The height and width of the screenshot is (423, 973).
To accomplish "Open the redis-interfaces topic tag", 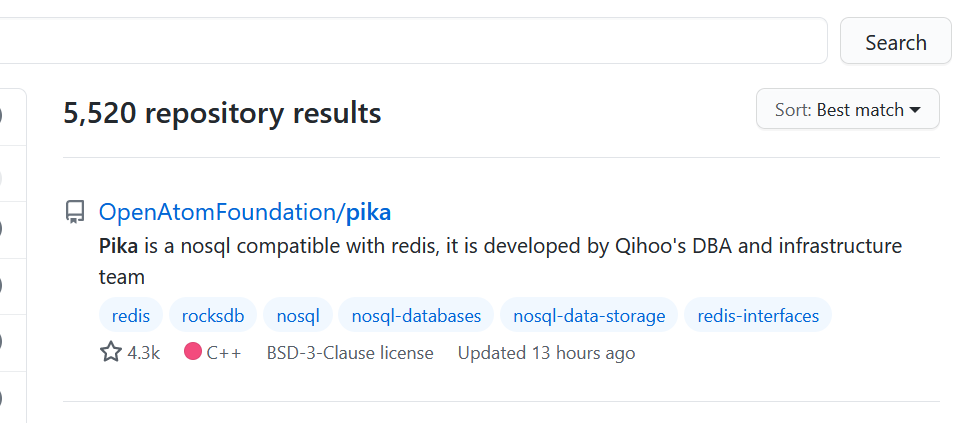I will point(758,316).
